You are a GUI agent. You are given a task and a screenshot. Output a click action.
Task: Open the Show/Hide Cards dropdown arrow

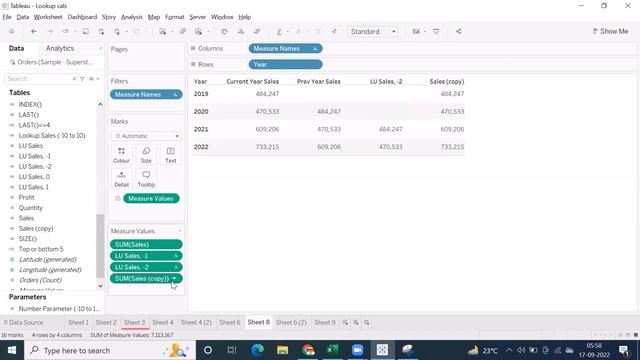[x=424, y=31]
